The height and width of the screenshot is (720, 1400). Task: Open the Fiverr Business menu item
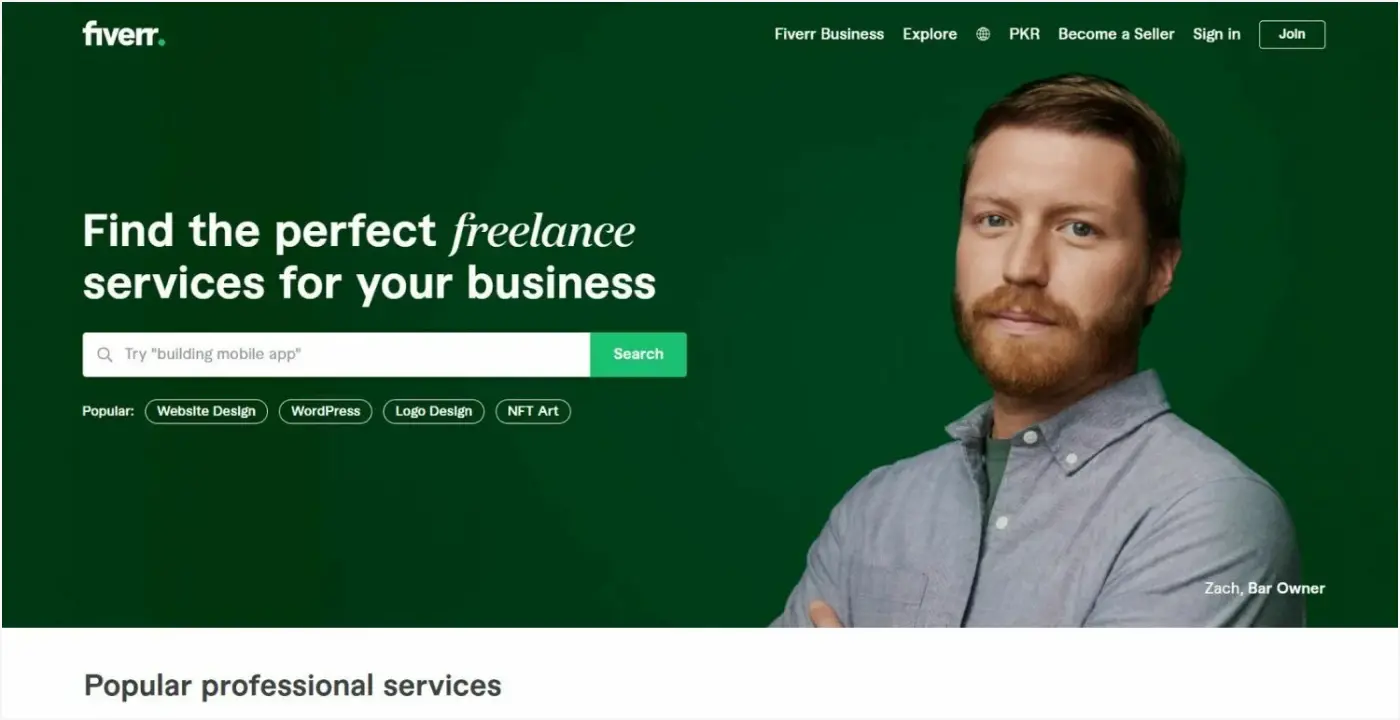(x=829, y=34)
